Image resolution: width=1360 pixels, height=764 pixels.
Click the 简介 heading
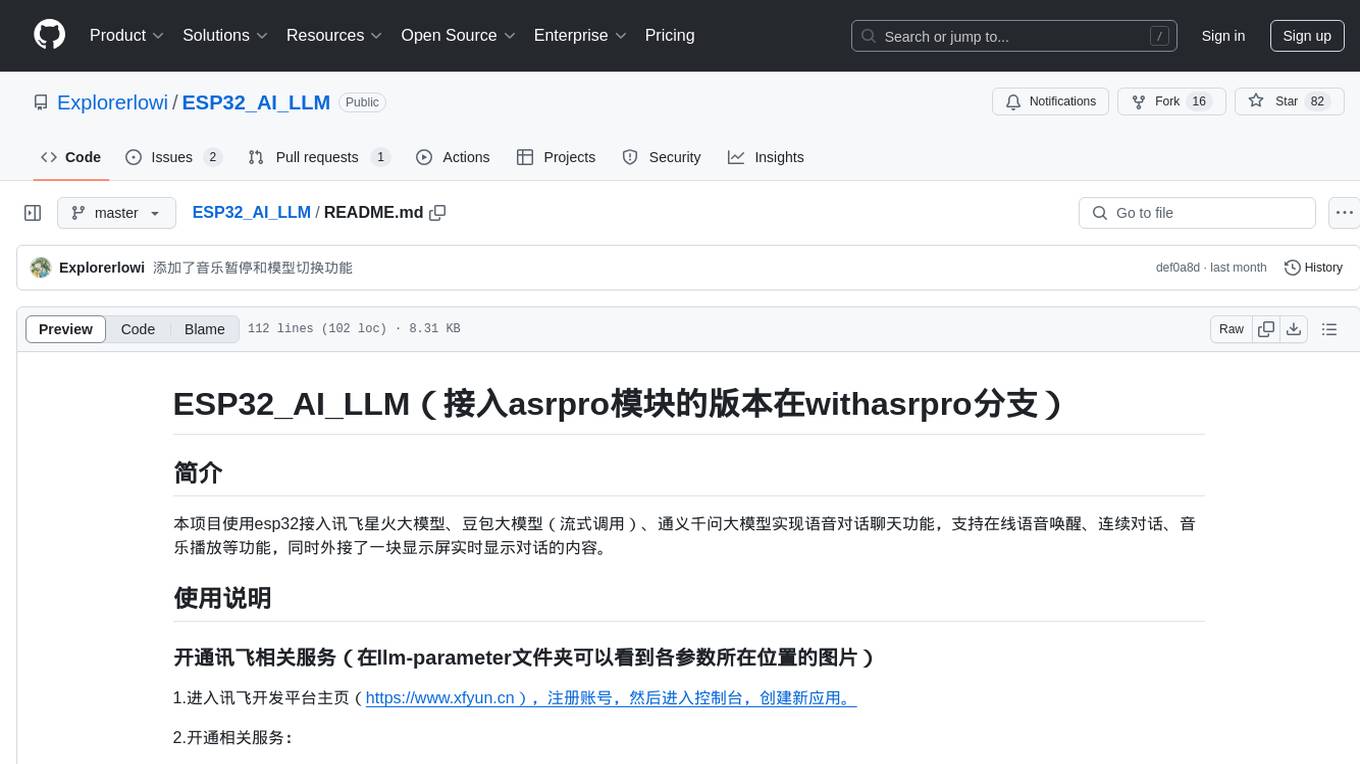[198, 473]
